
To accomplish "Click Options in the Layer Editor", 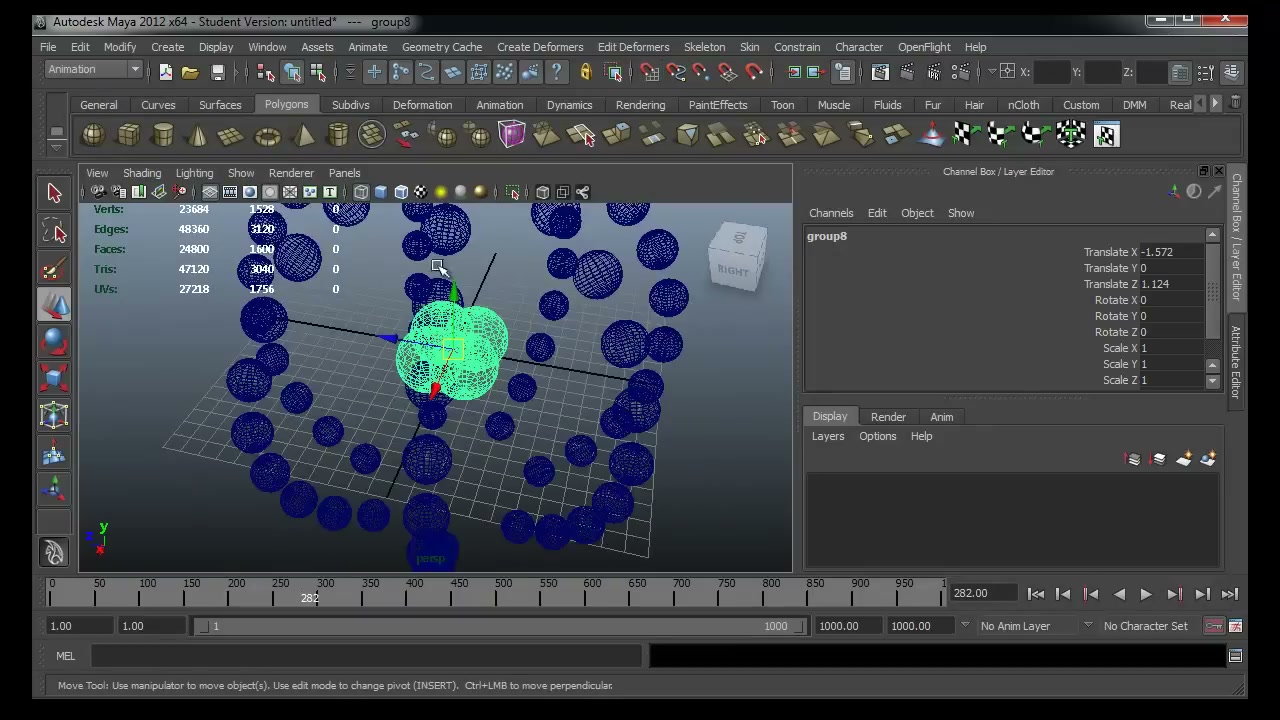I will click(877, 436).
